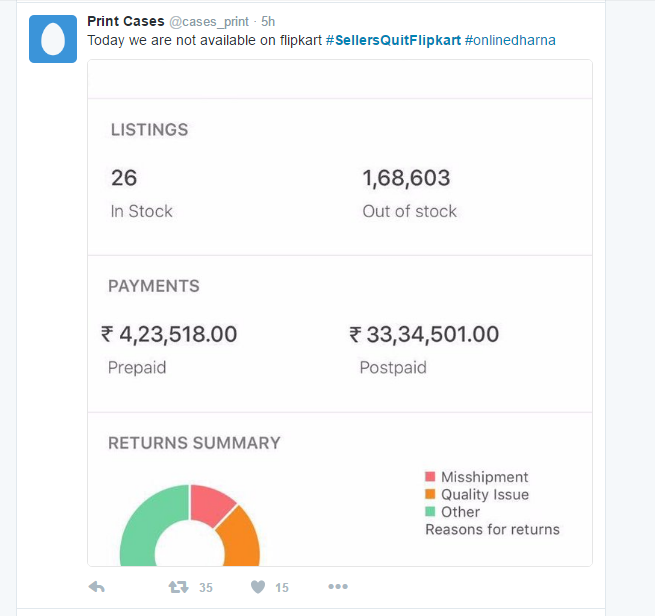Select the red Misshipment donut segment
The width and height of the screenshot is (655, 616).
coord(209,504)
